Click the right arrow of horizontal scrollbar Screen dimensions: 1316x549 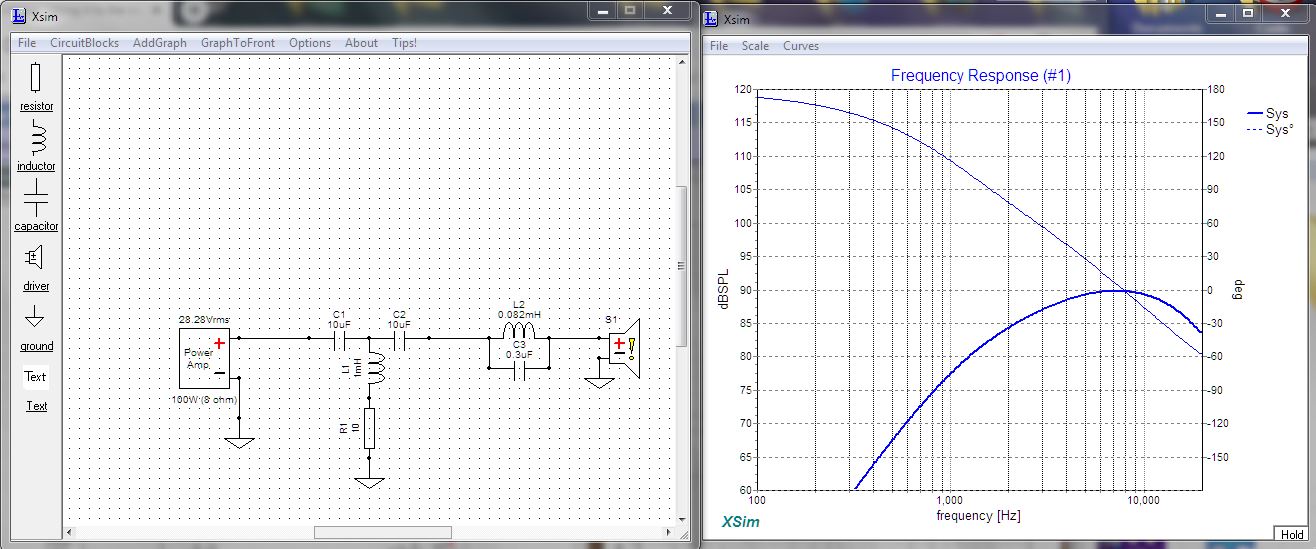(x=667, y=532)
